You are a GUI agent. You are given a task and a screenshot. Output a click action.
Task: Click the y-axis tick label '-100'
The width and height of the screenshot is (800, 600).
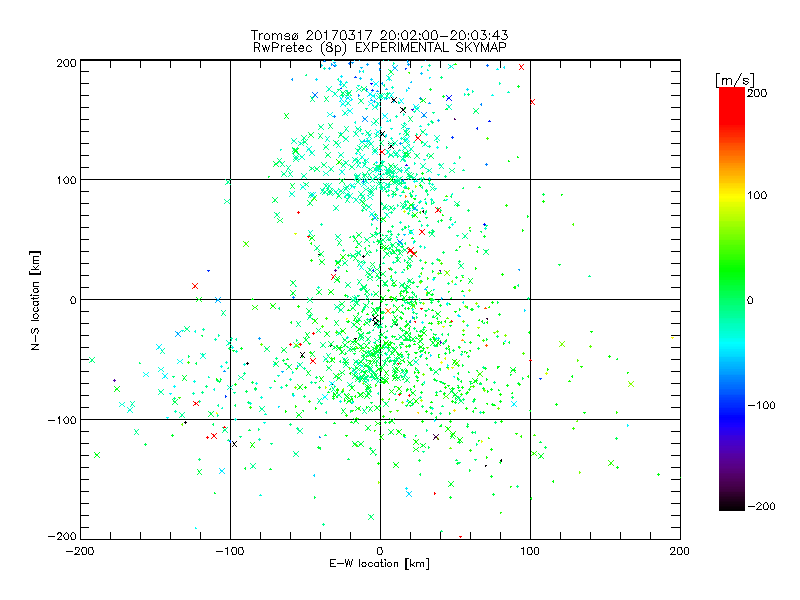(62, 420)
